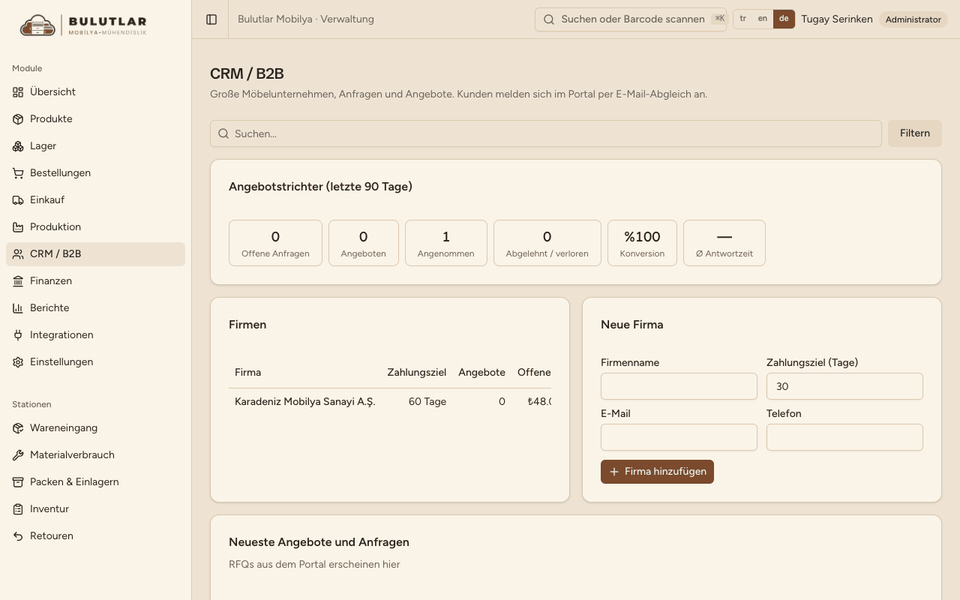The width and height of the screenshot is (960, 600).
Task: Click the Angebote column header
Action: tap(482, 372)
